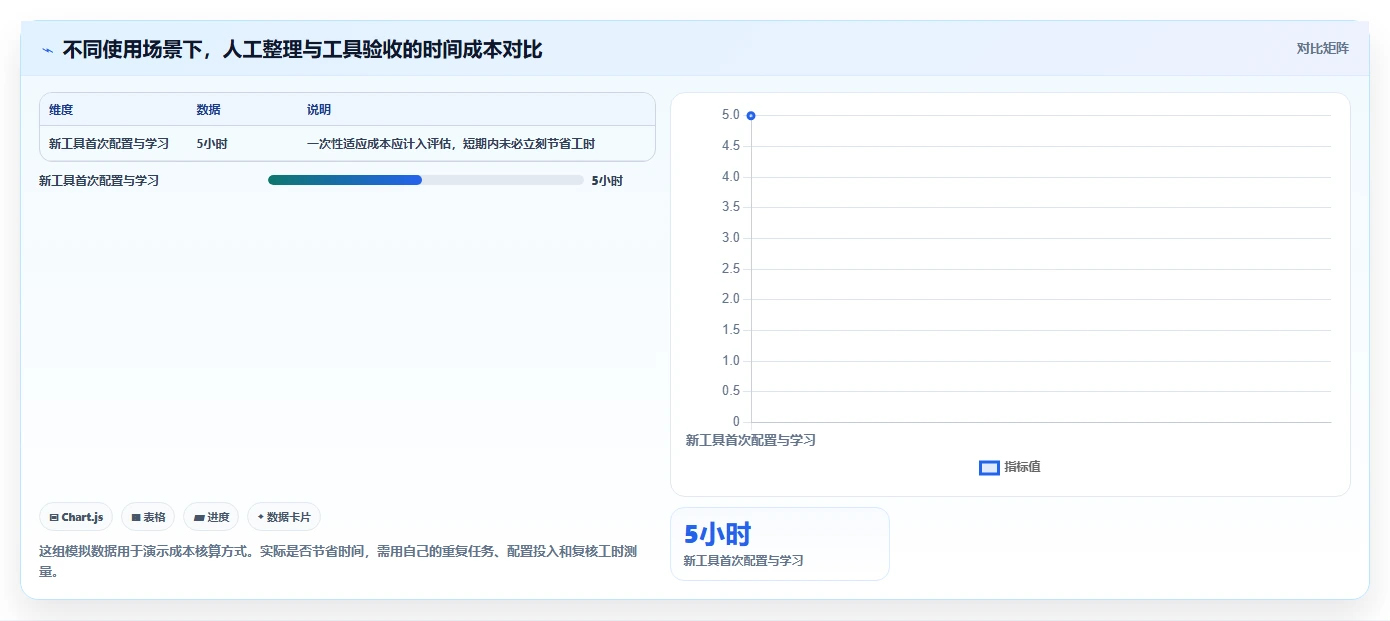Click the 5小时 value next to progress bar

(x=607, y=181)
